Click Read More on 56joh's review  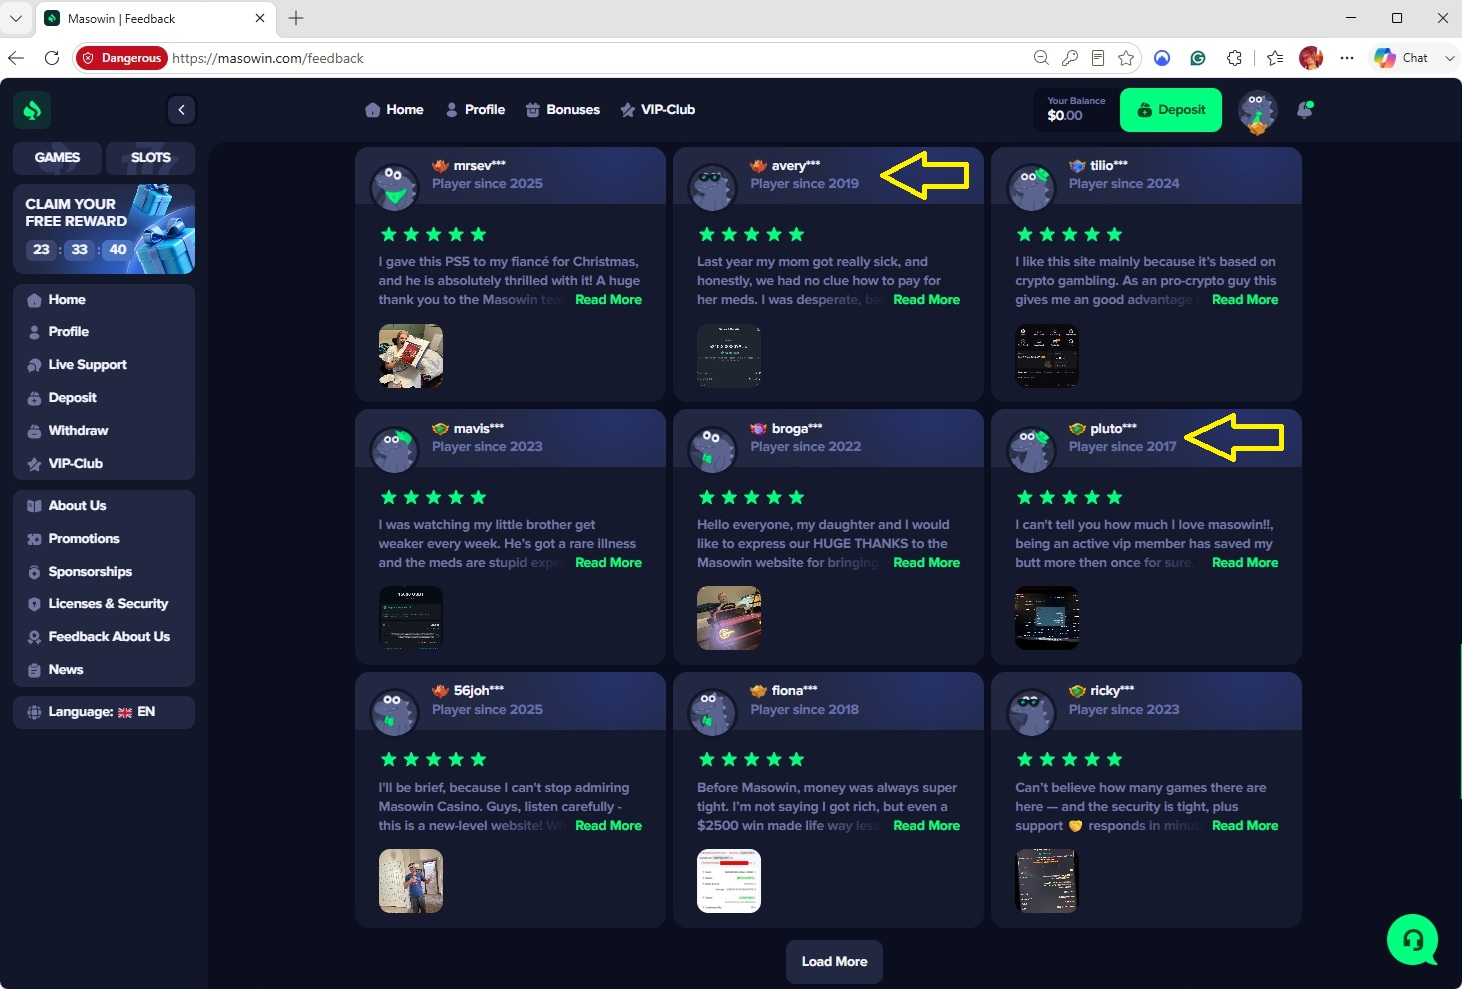(x=608, y=826)
